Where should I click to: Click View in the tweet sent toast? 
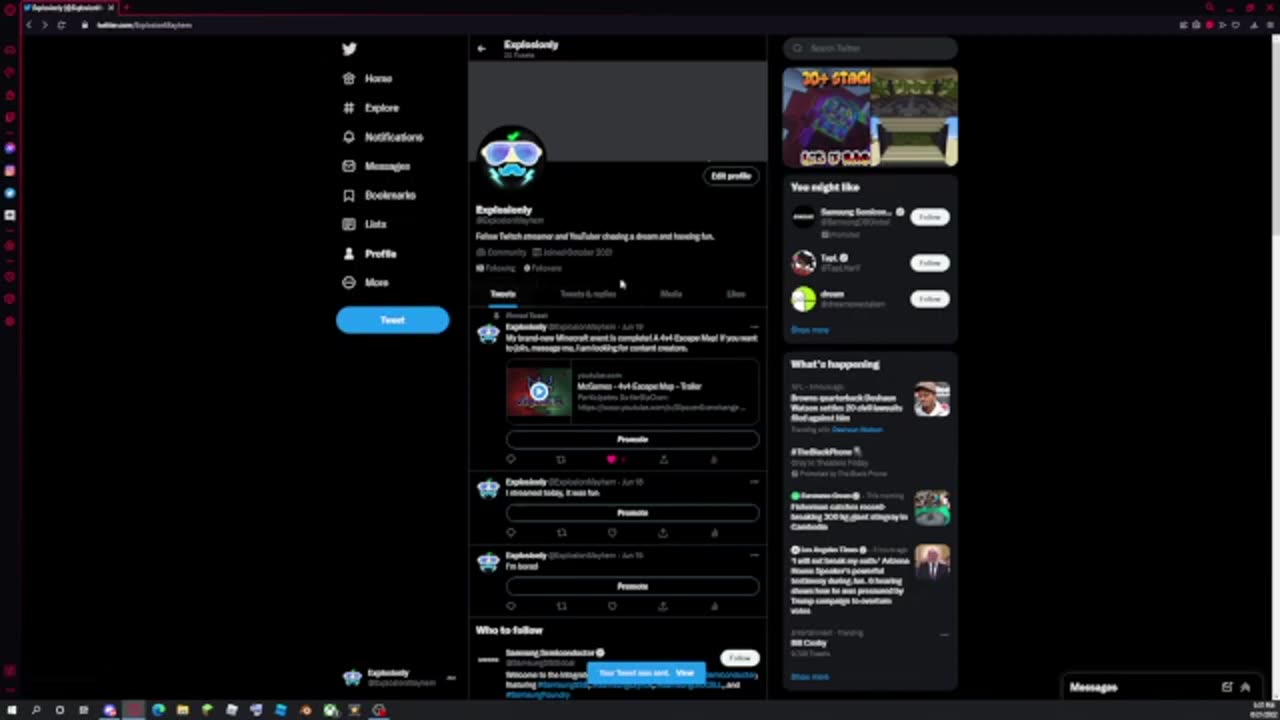tap(684, 673)
